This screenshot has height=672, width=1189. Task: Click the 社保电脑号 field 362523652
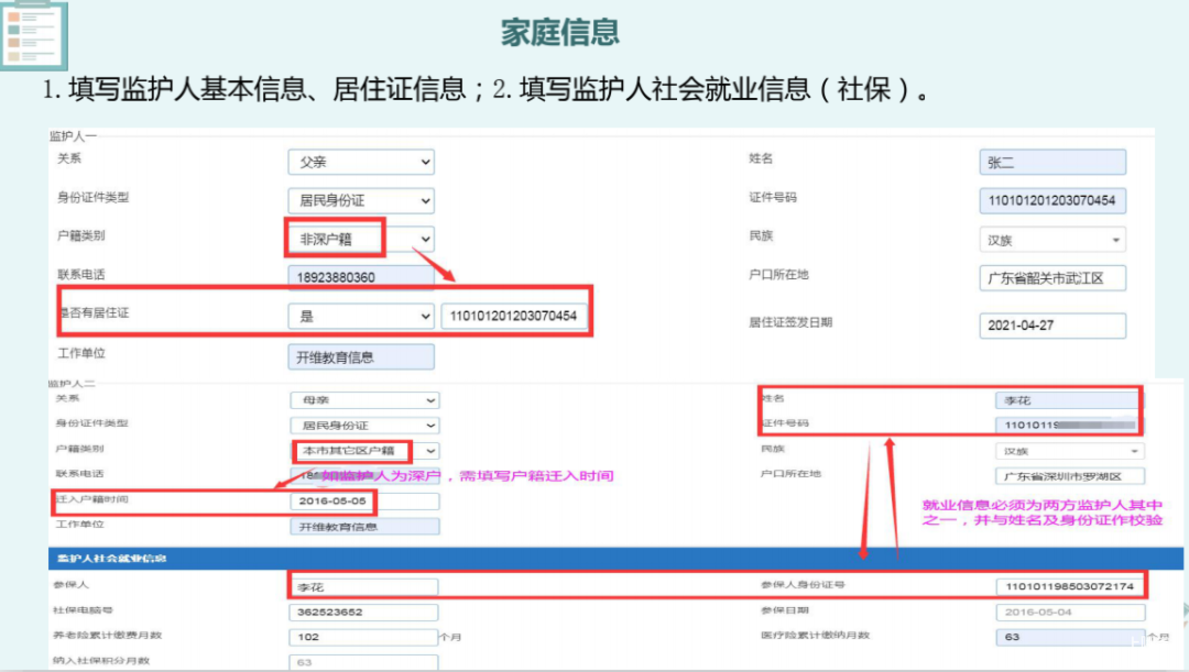point(364,612)
